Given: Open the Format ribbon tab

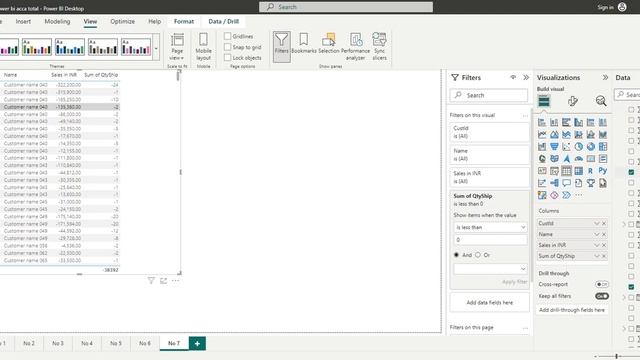Looking at the screenshot, I should click(184, 22).
